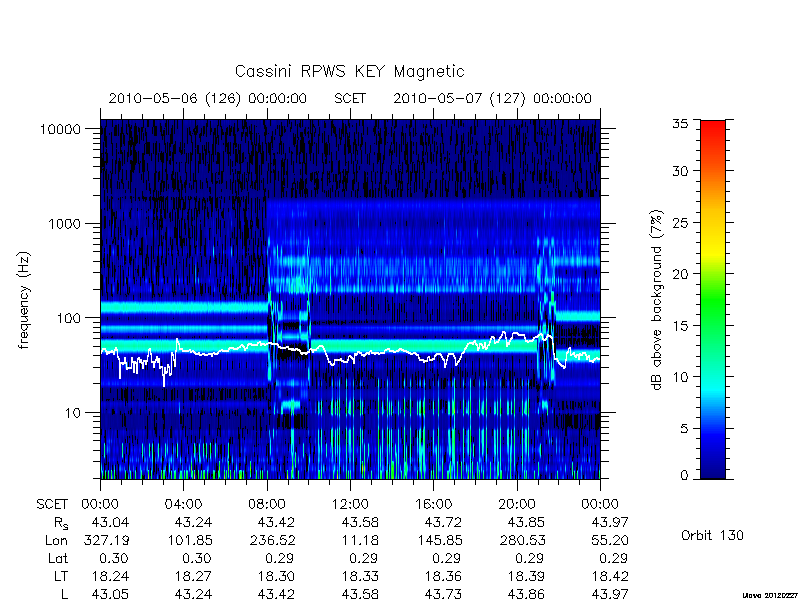Click the Lon value 145.85
800x600 pixels.
pos(439,540)
